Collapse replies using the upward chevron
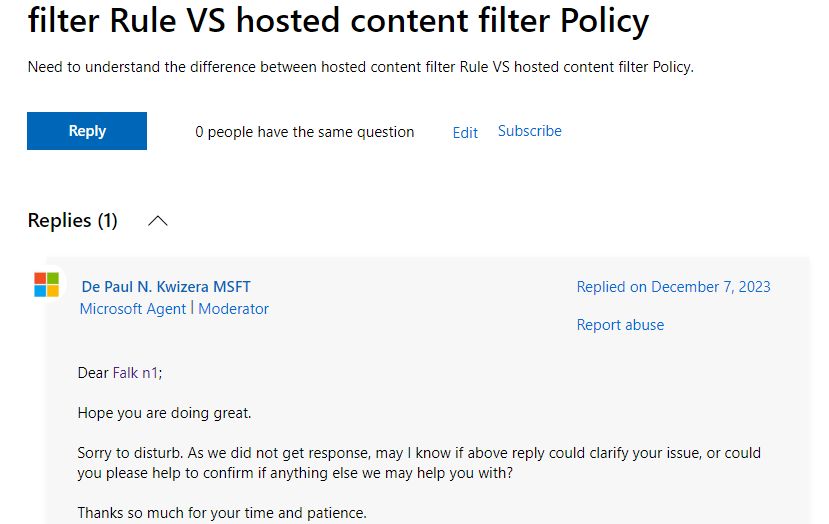 click(158, 220)
